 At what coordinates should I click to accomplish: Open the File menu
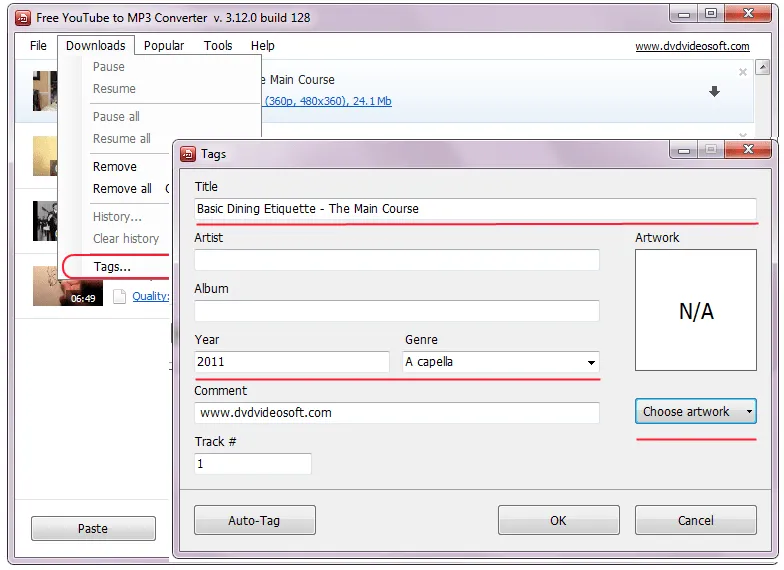point(38,46)
